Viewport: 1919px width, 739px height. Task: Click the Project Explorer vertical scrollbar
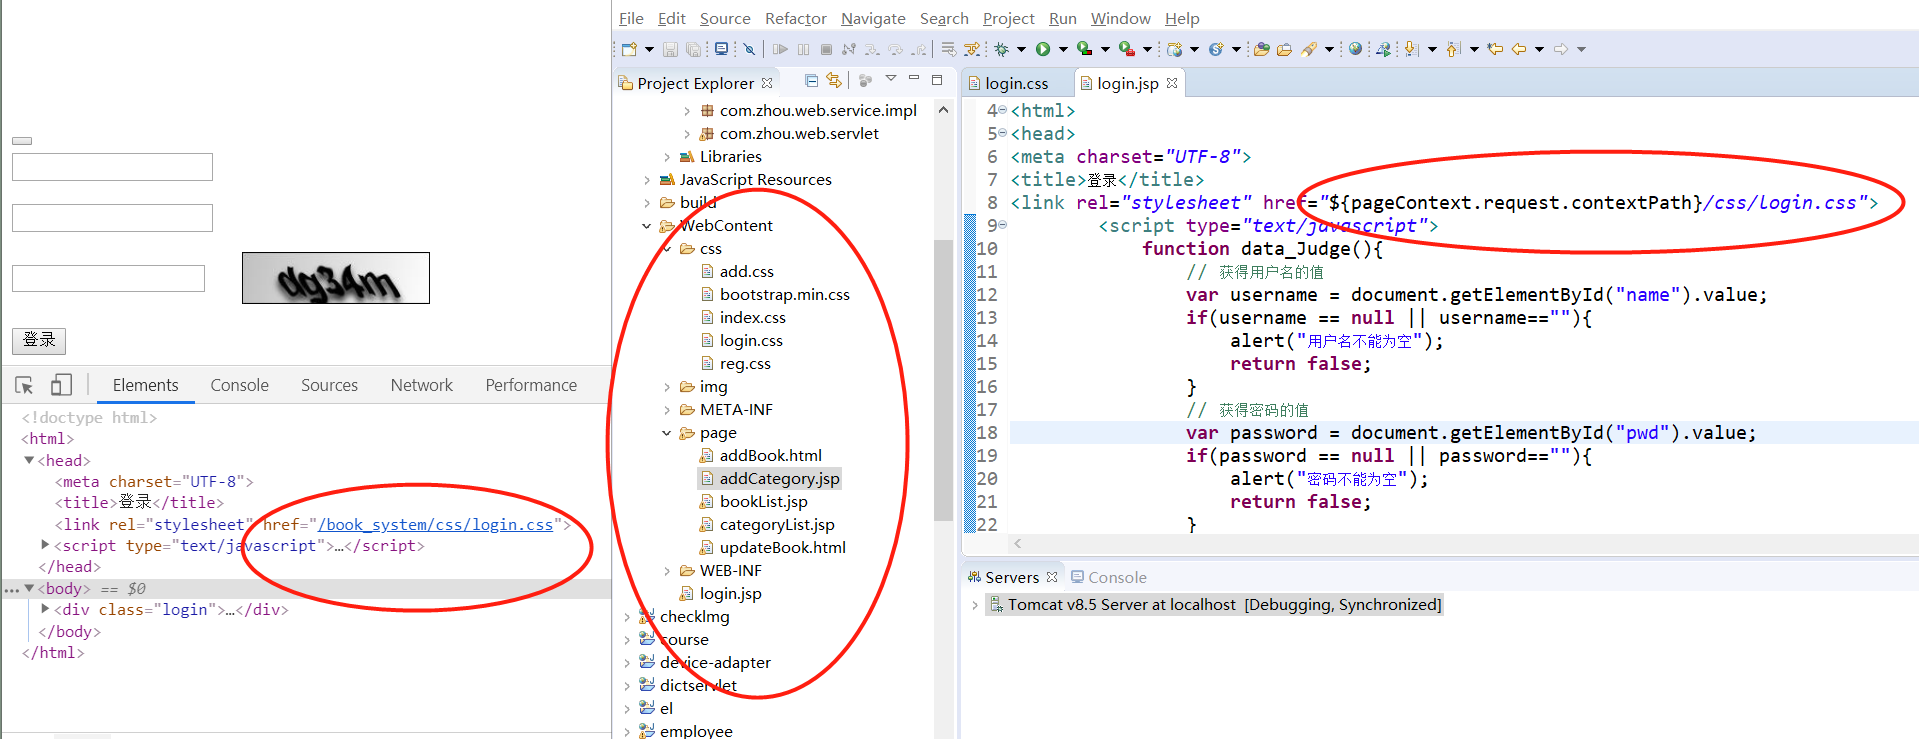pos(943,380)
